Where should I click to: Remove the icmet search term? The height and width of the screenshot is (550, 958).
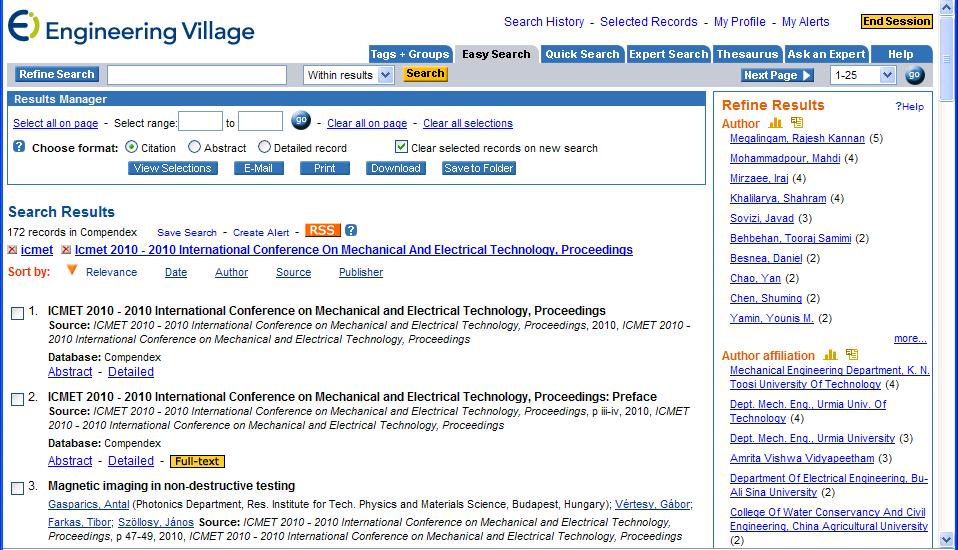tap(12, 250)
